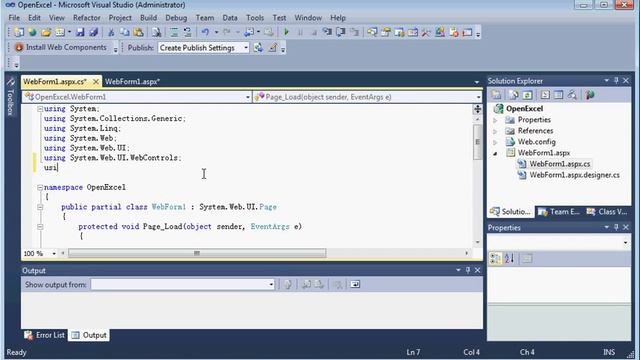640x360 pixels.
Task: Toggle auto-hide pin on Solution Explorer
Action: click(616, 81)
